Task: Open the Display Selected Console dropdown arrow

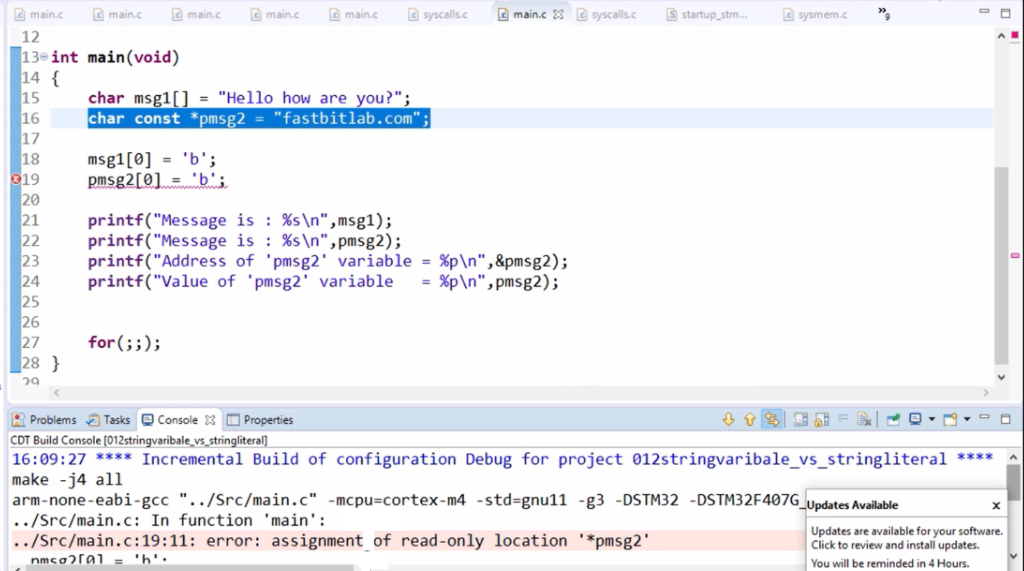Action: (x=932, y=420)
